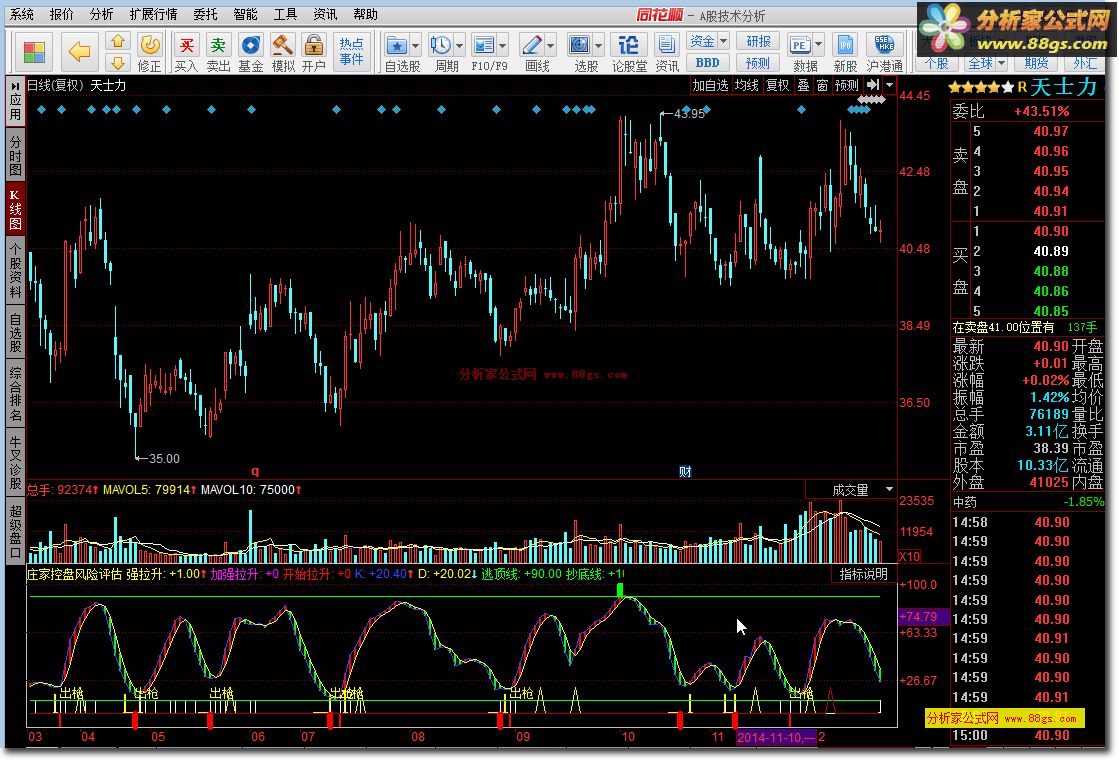Open the 基金 fund icon

click(250, 52)
